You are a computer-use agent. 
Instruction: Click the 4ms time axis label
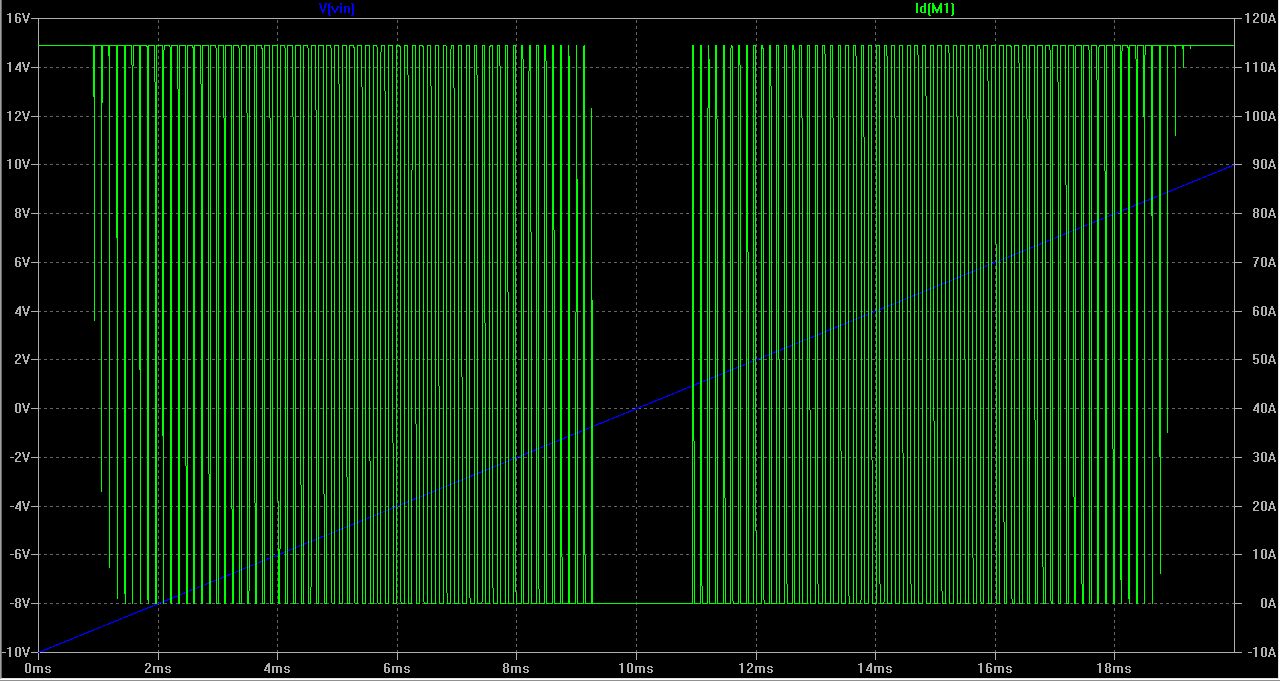click(277, 668)
